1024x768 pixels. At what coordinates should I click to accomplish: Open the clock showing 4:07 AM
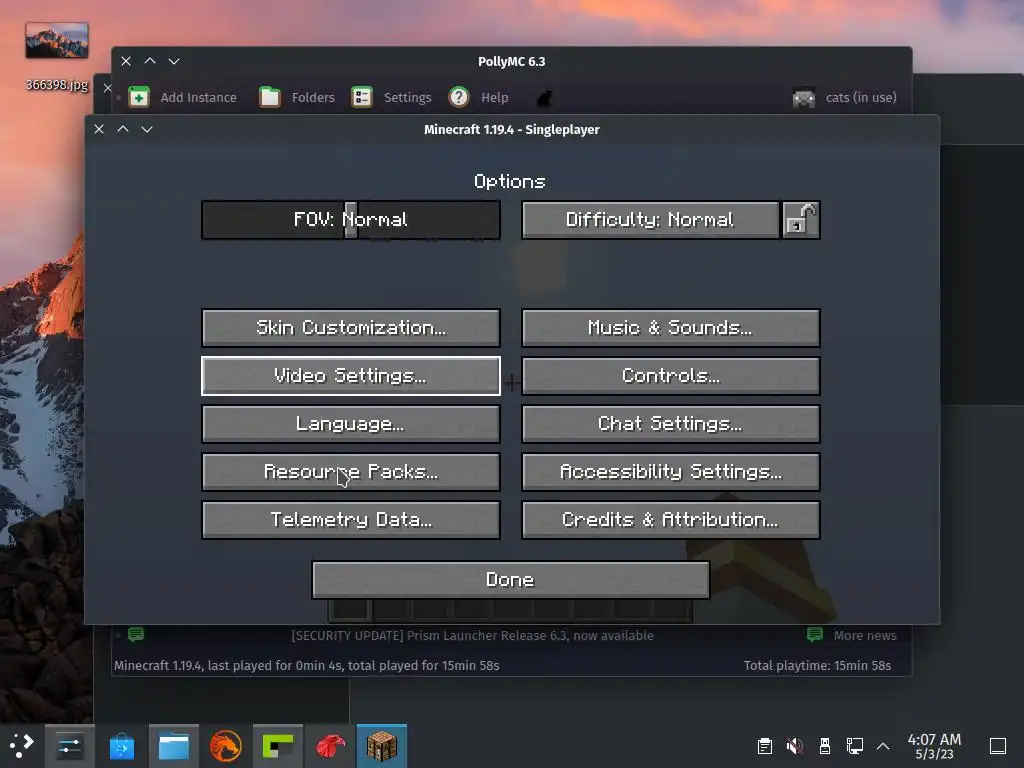[935, 746]
